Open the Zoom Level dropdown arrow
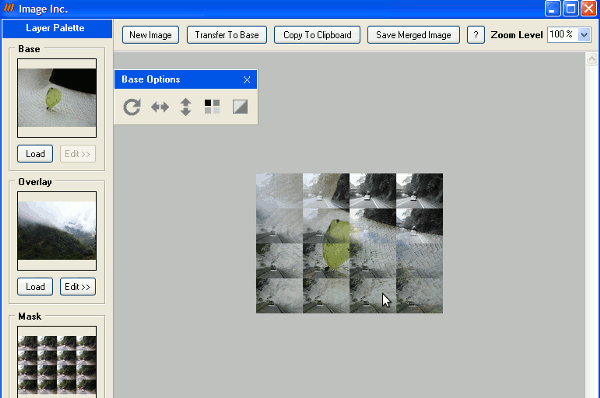Image resolution: width=600 pixels, height=398 pixels. [584, 35]
